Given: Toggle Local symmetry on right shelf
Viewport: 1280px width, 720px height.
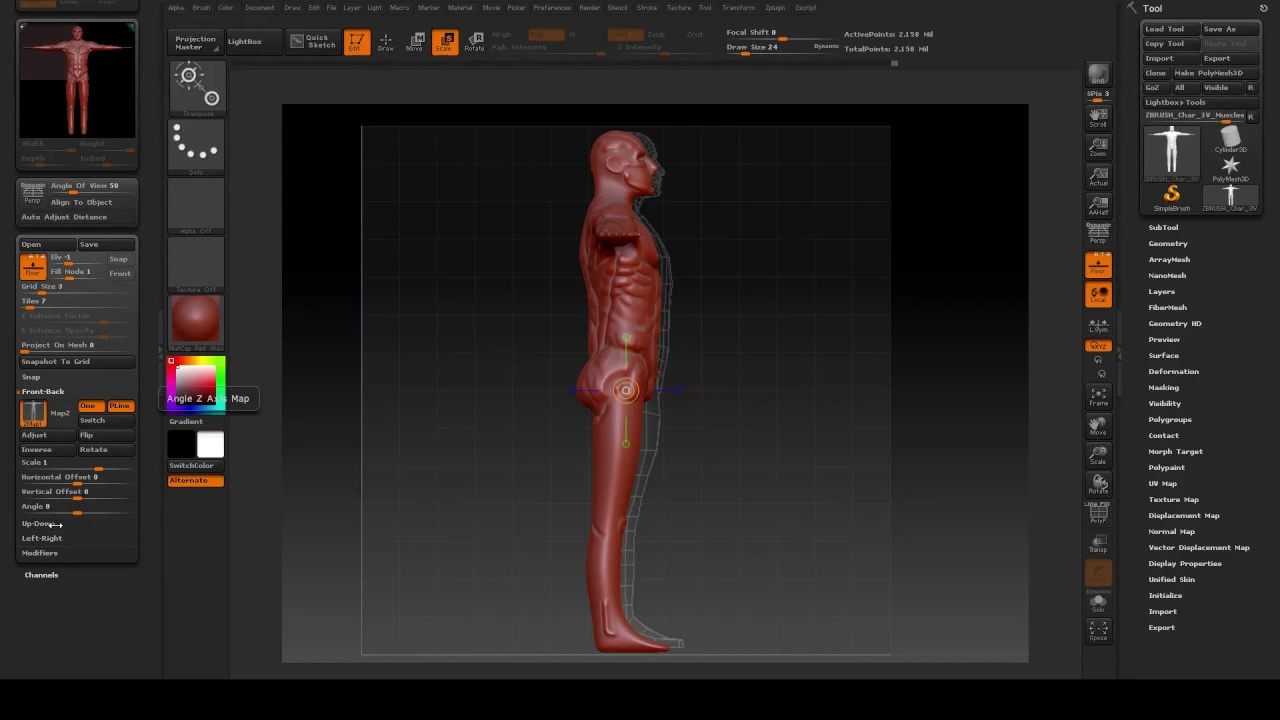Looking at the screenshot, I should pyautogui.click(x=1098, y=294).
